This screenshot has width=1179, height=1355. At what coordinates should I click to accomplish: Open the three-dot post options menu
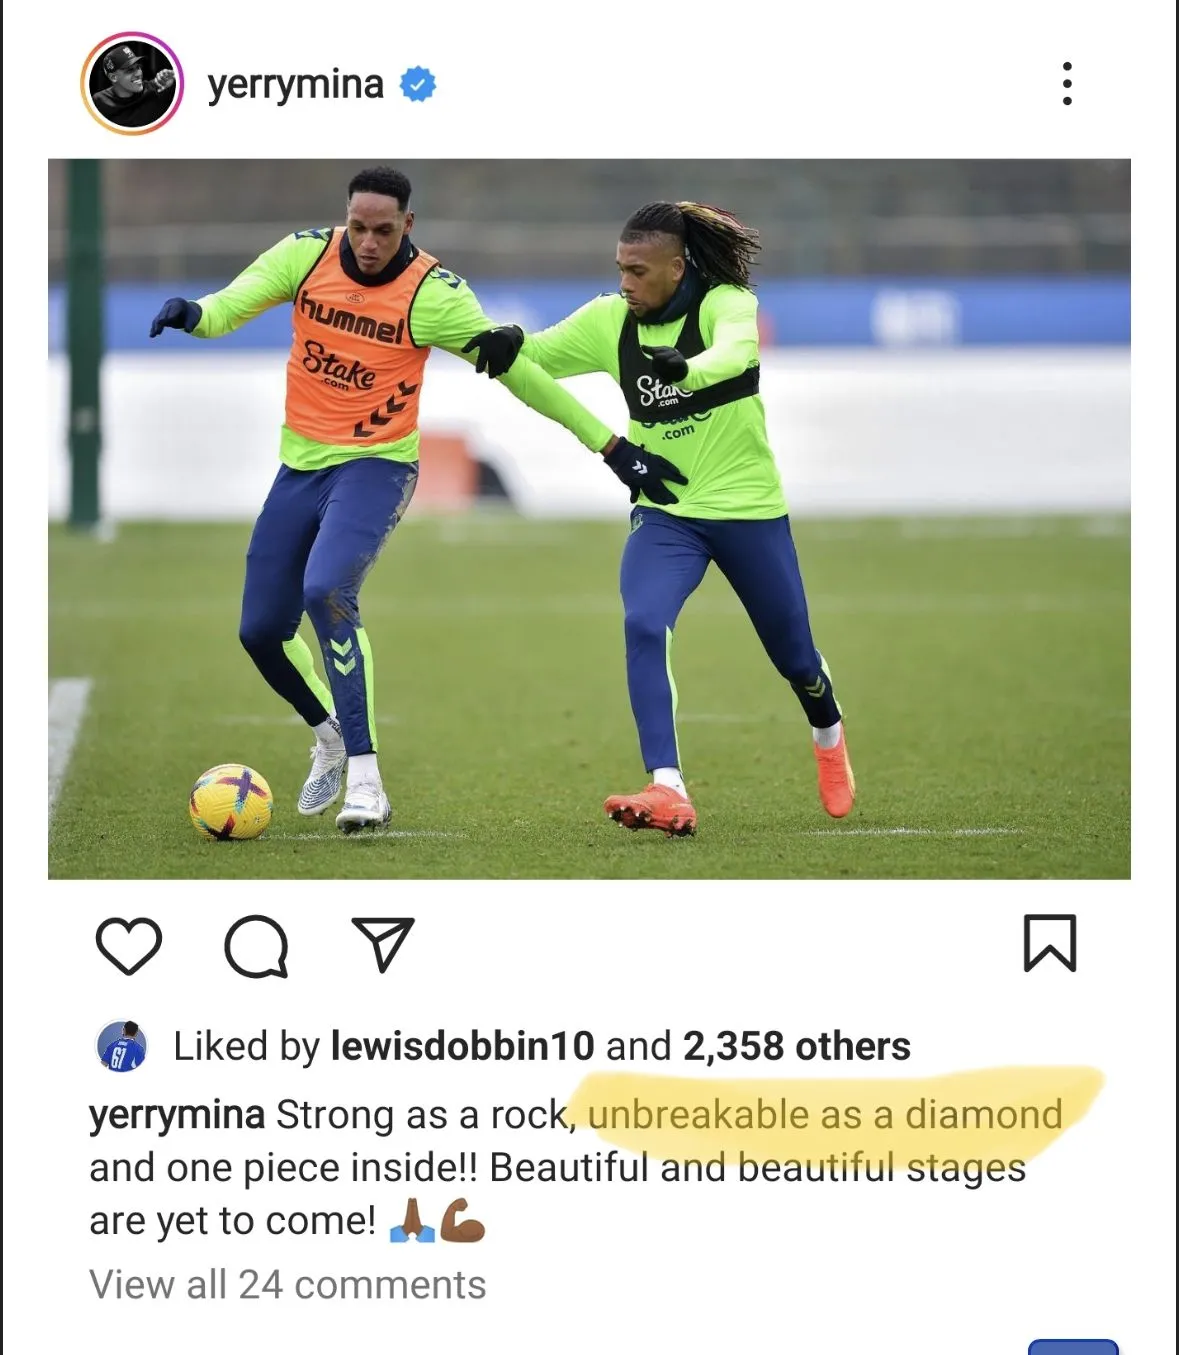point(1067,84)
